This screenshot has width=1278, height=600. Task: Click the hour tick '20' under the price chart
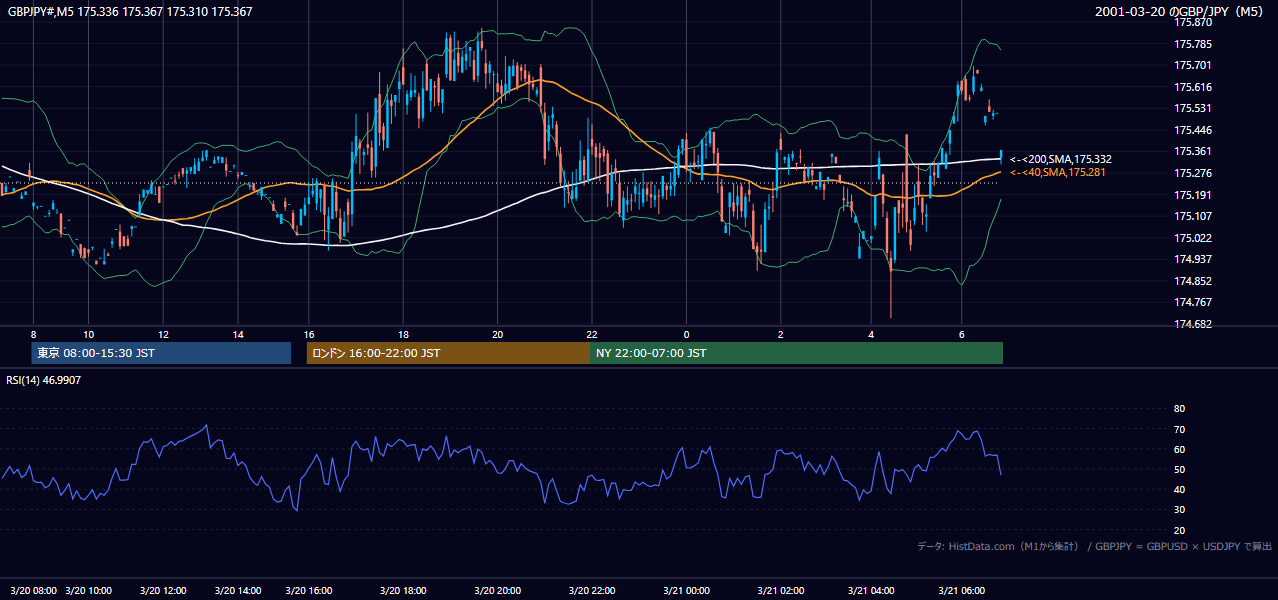pos(497,334)
